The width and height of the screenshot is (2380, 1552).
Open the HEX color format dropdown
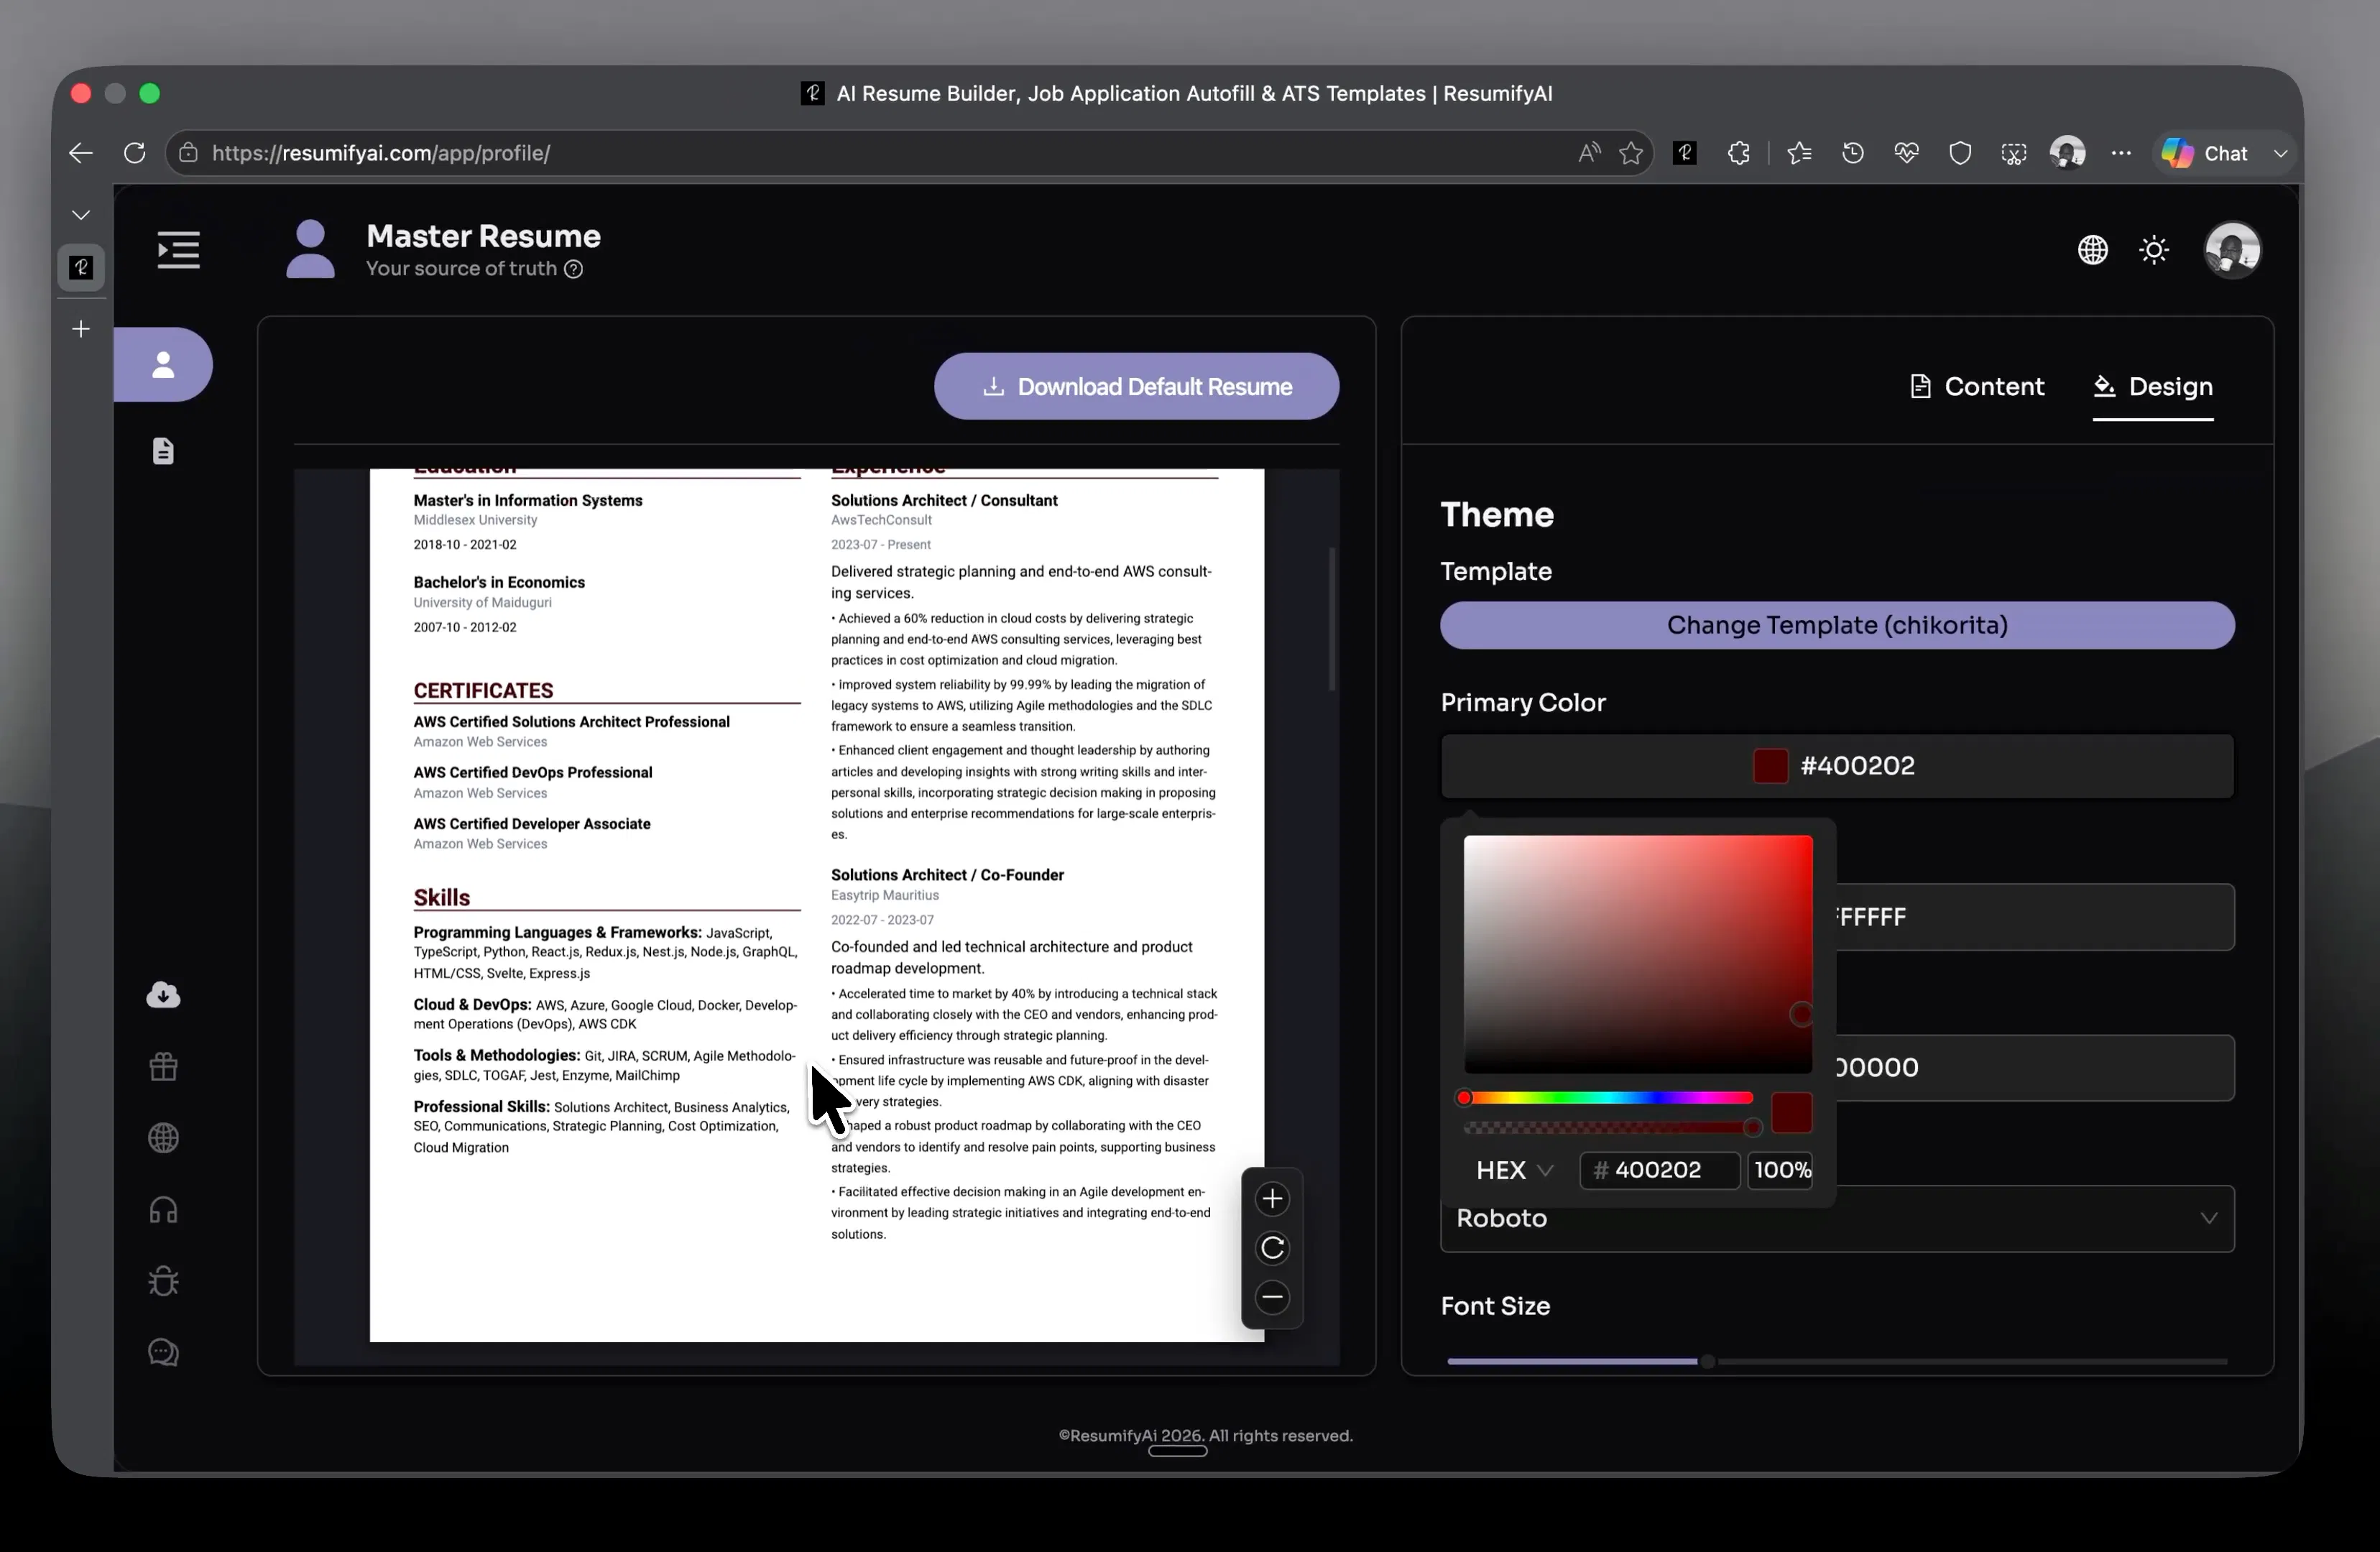(x=1515, y=1170)
